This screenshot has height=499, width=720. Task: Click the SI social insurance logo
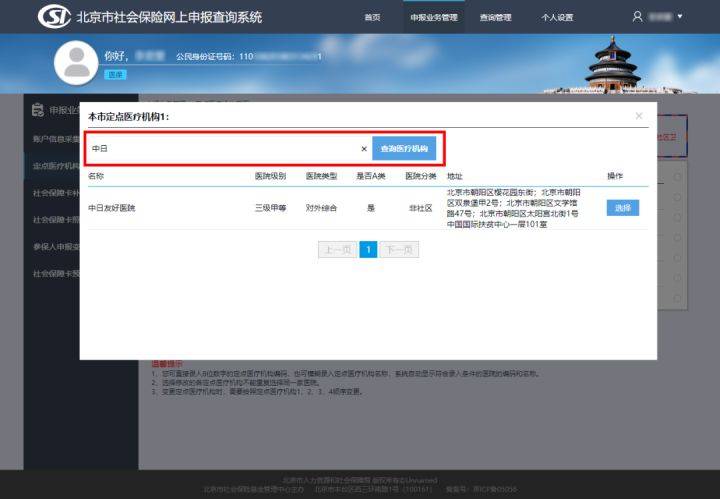point(54,17)
